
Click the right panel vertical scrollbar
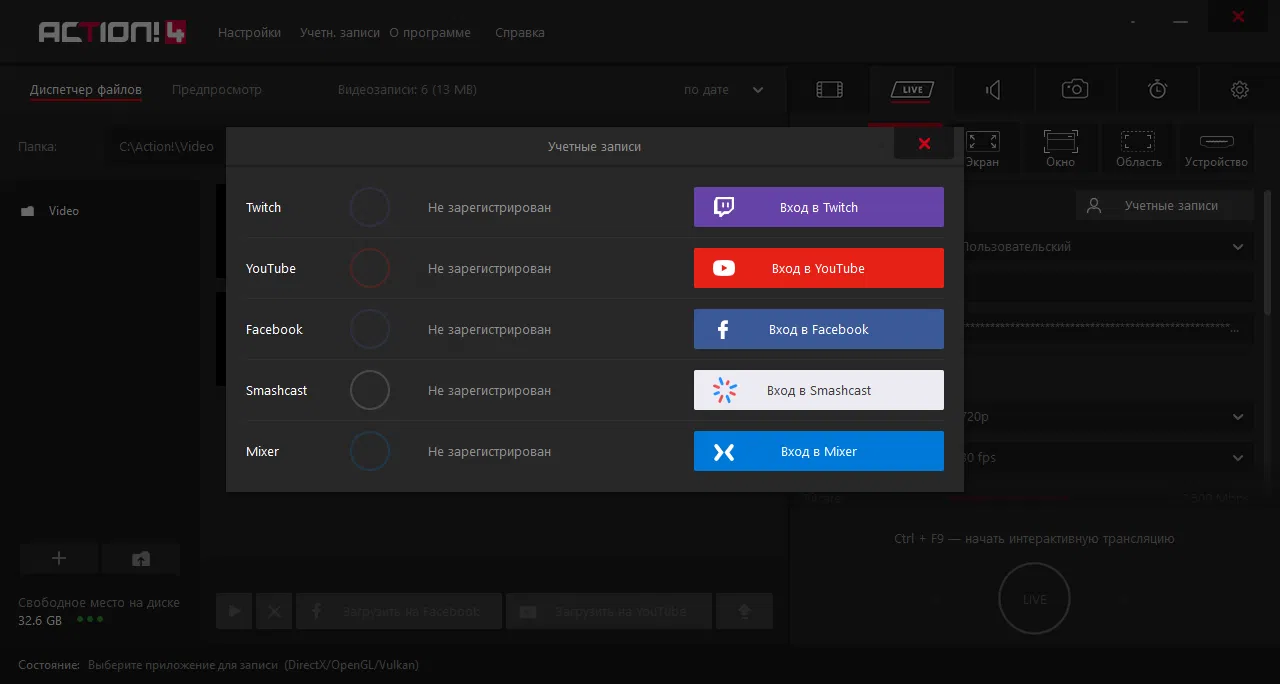coord(1268,255)
